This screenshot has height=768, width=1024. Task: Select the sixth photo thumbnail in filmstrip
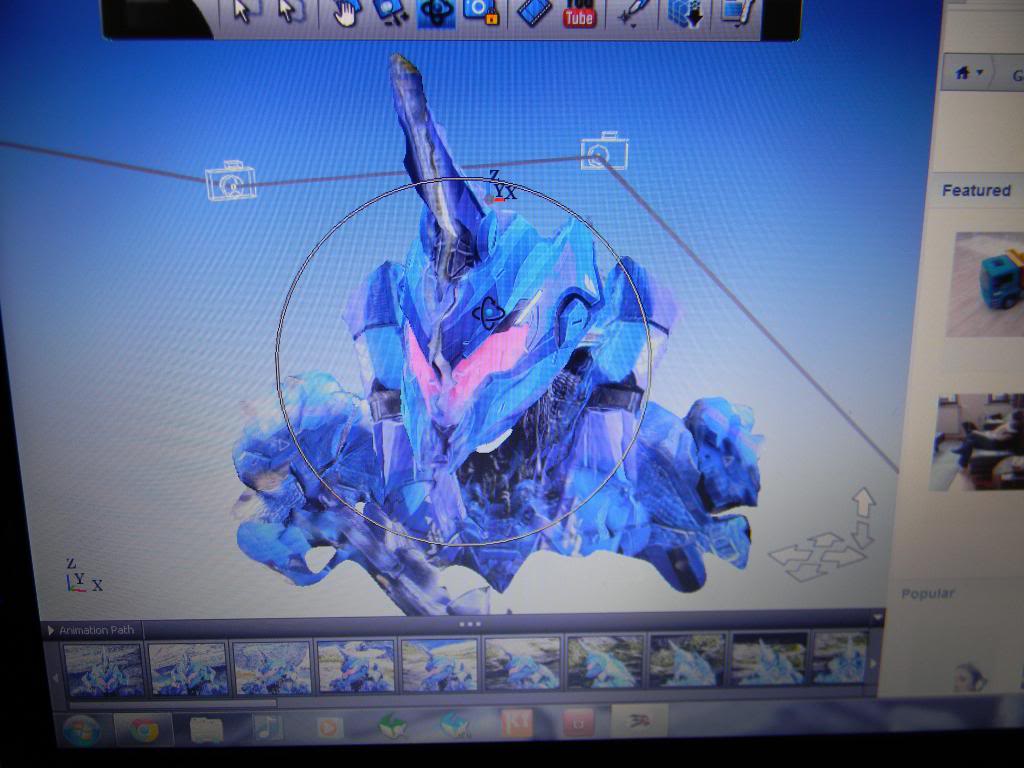(522, 663)
